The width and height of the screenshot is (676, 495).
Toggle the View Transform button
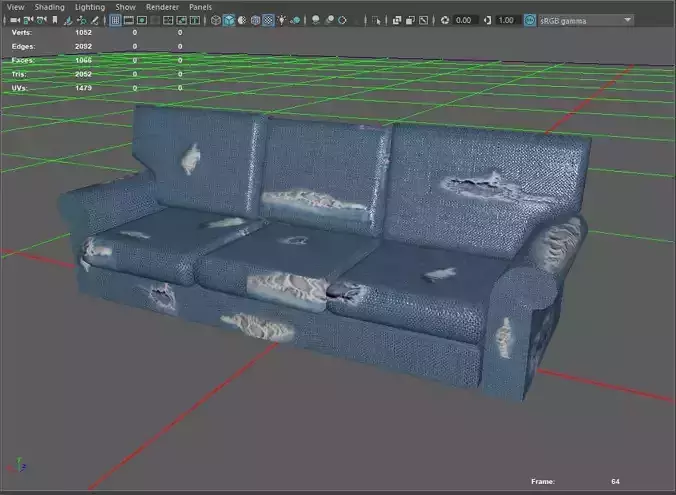click(x=530, y=20)
